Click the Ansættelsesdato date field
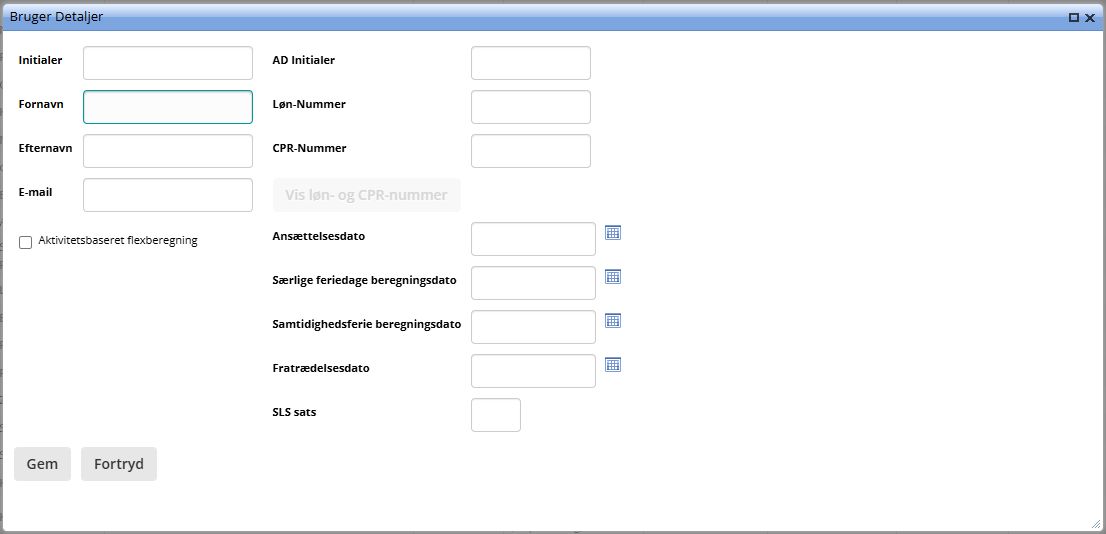Screen dimensions: 1106x534 [x=533, y=239]
